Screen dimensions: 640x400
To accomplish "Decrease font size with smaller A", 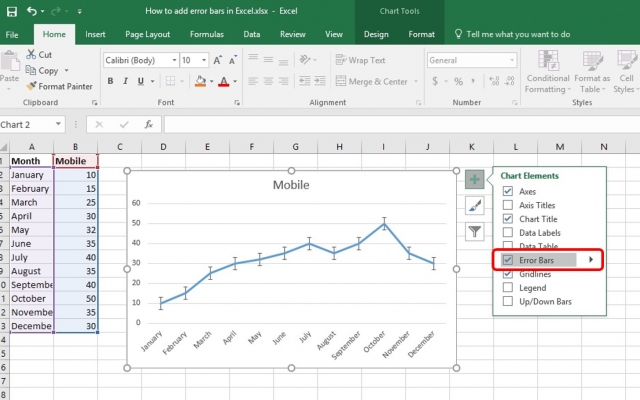I will click(233, 60).
